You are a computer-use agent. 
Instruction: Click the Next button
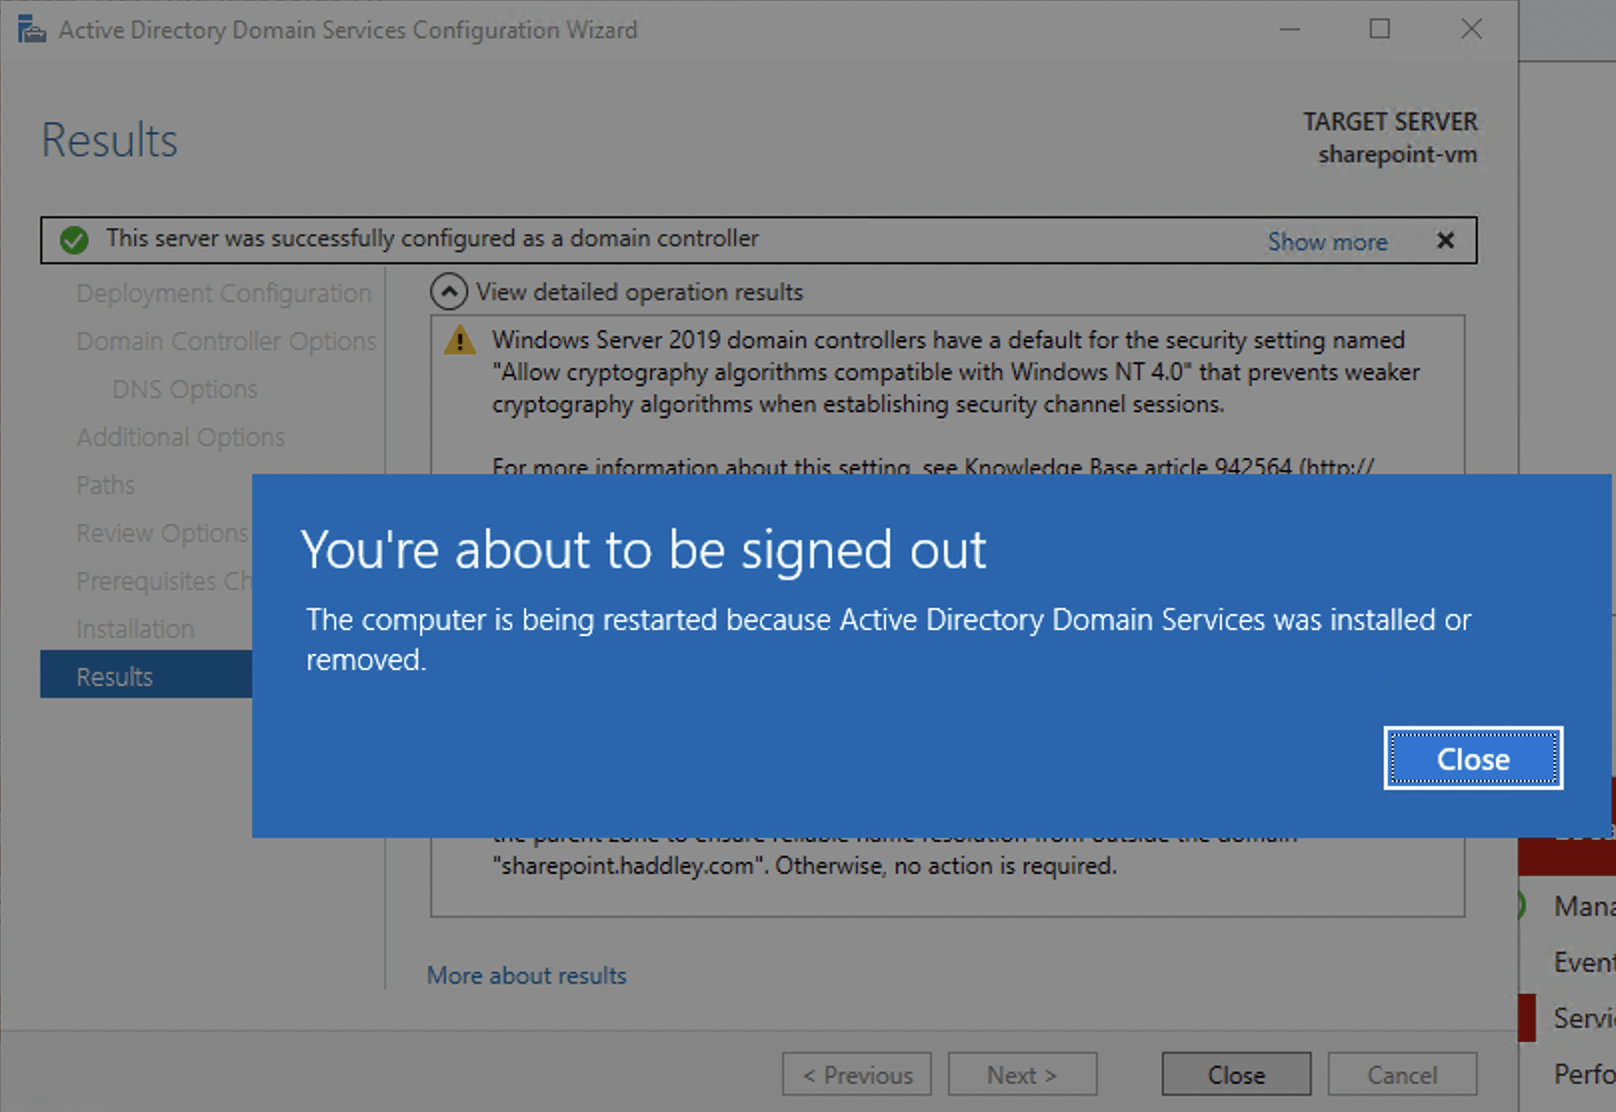1022,1074
